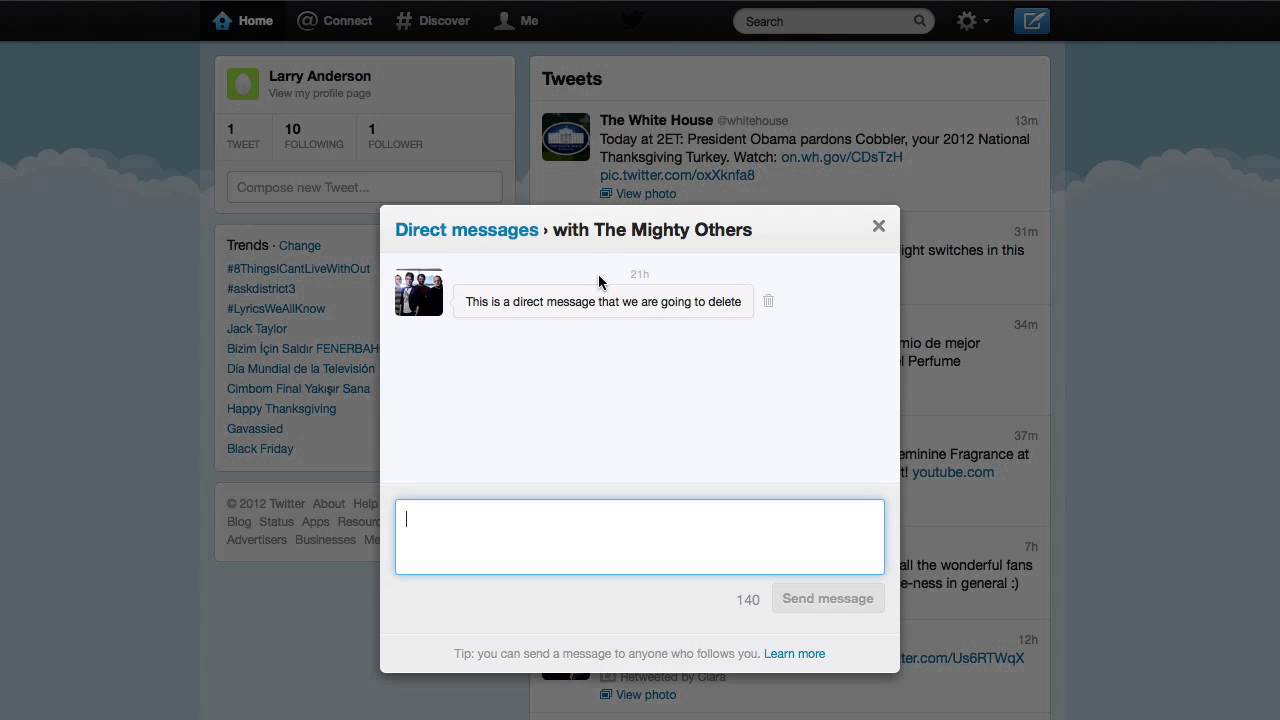Image resolution: width=1280 pixels, height=720 pixels.
Task: Open The White House account name
Action: 656,120
